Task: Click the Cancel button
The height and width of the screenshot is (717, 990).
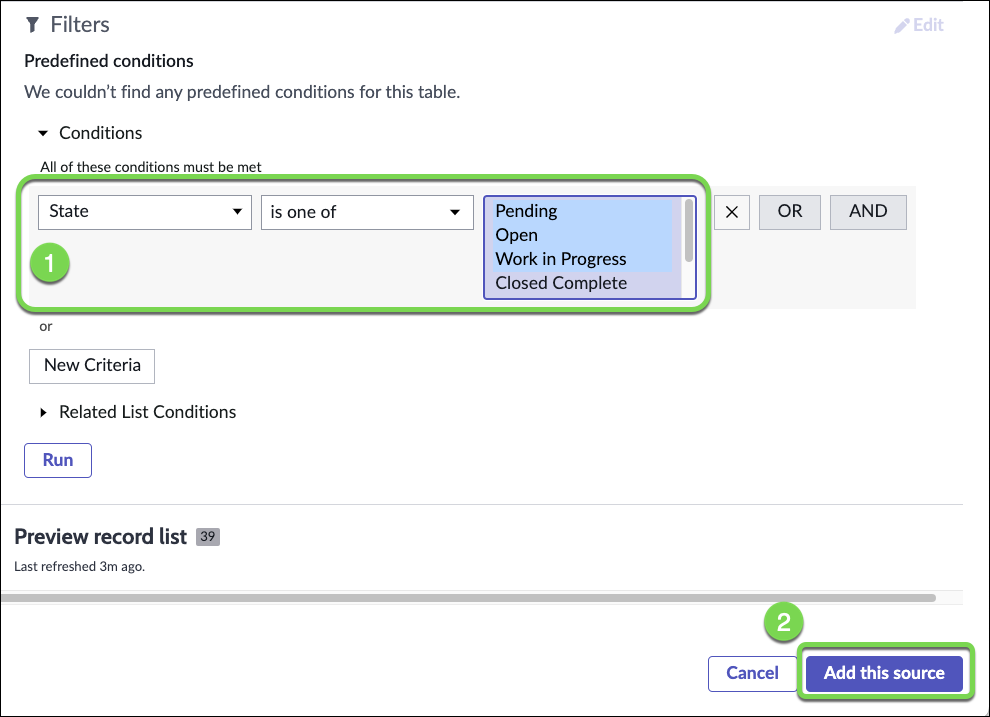Action: [752, 673]
